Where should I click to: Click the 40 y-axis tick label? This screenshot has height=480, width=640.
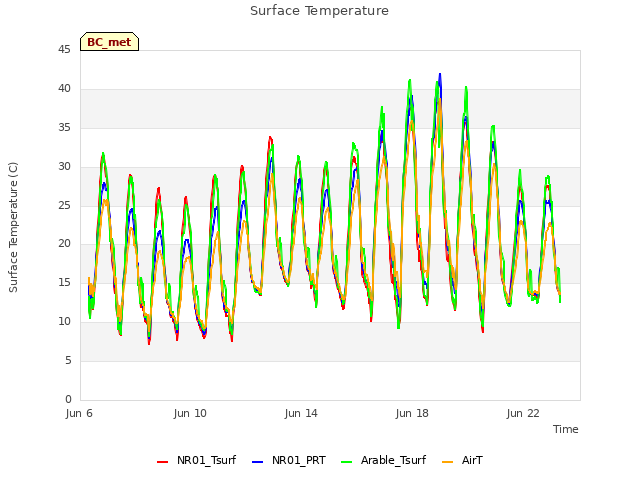click(64, 89)
